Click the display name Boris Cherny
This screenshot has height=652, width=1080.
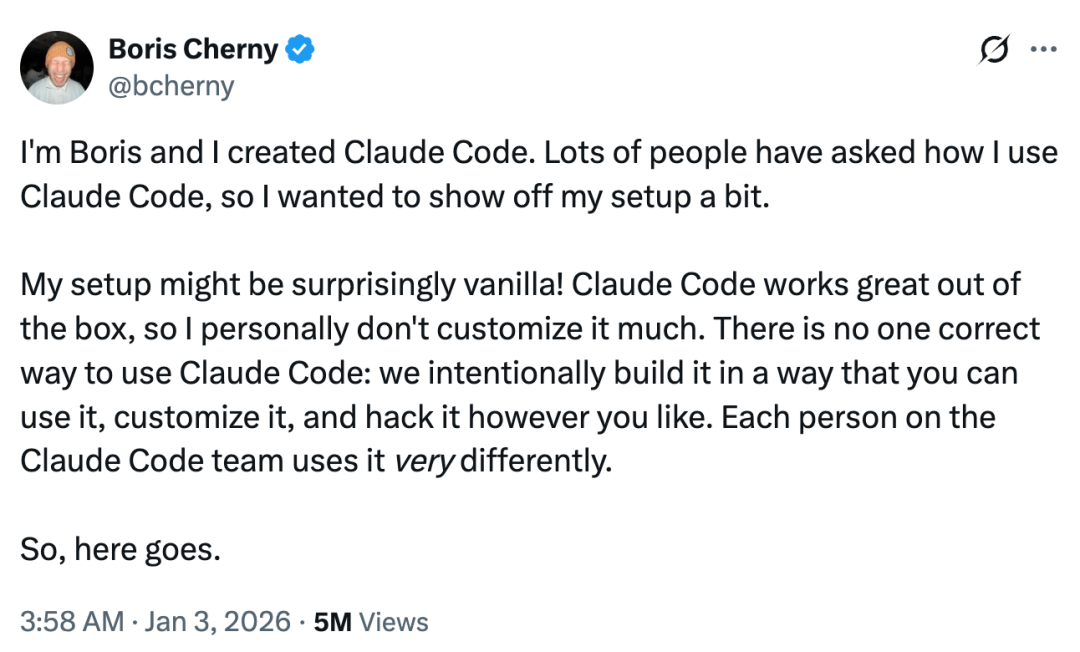coord(193,50)
